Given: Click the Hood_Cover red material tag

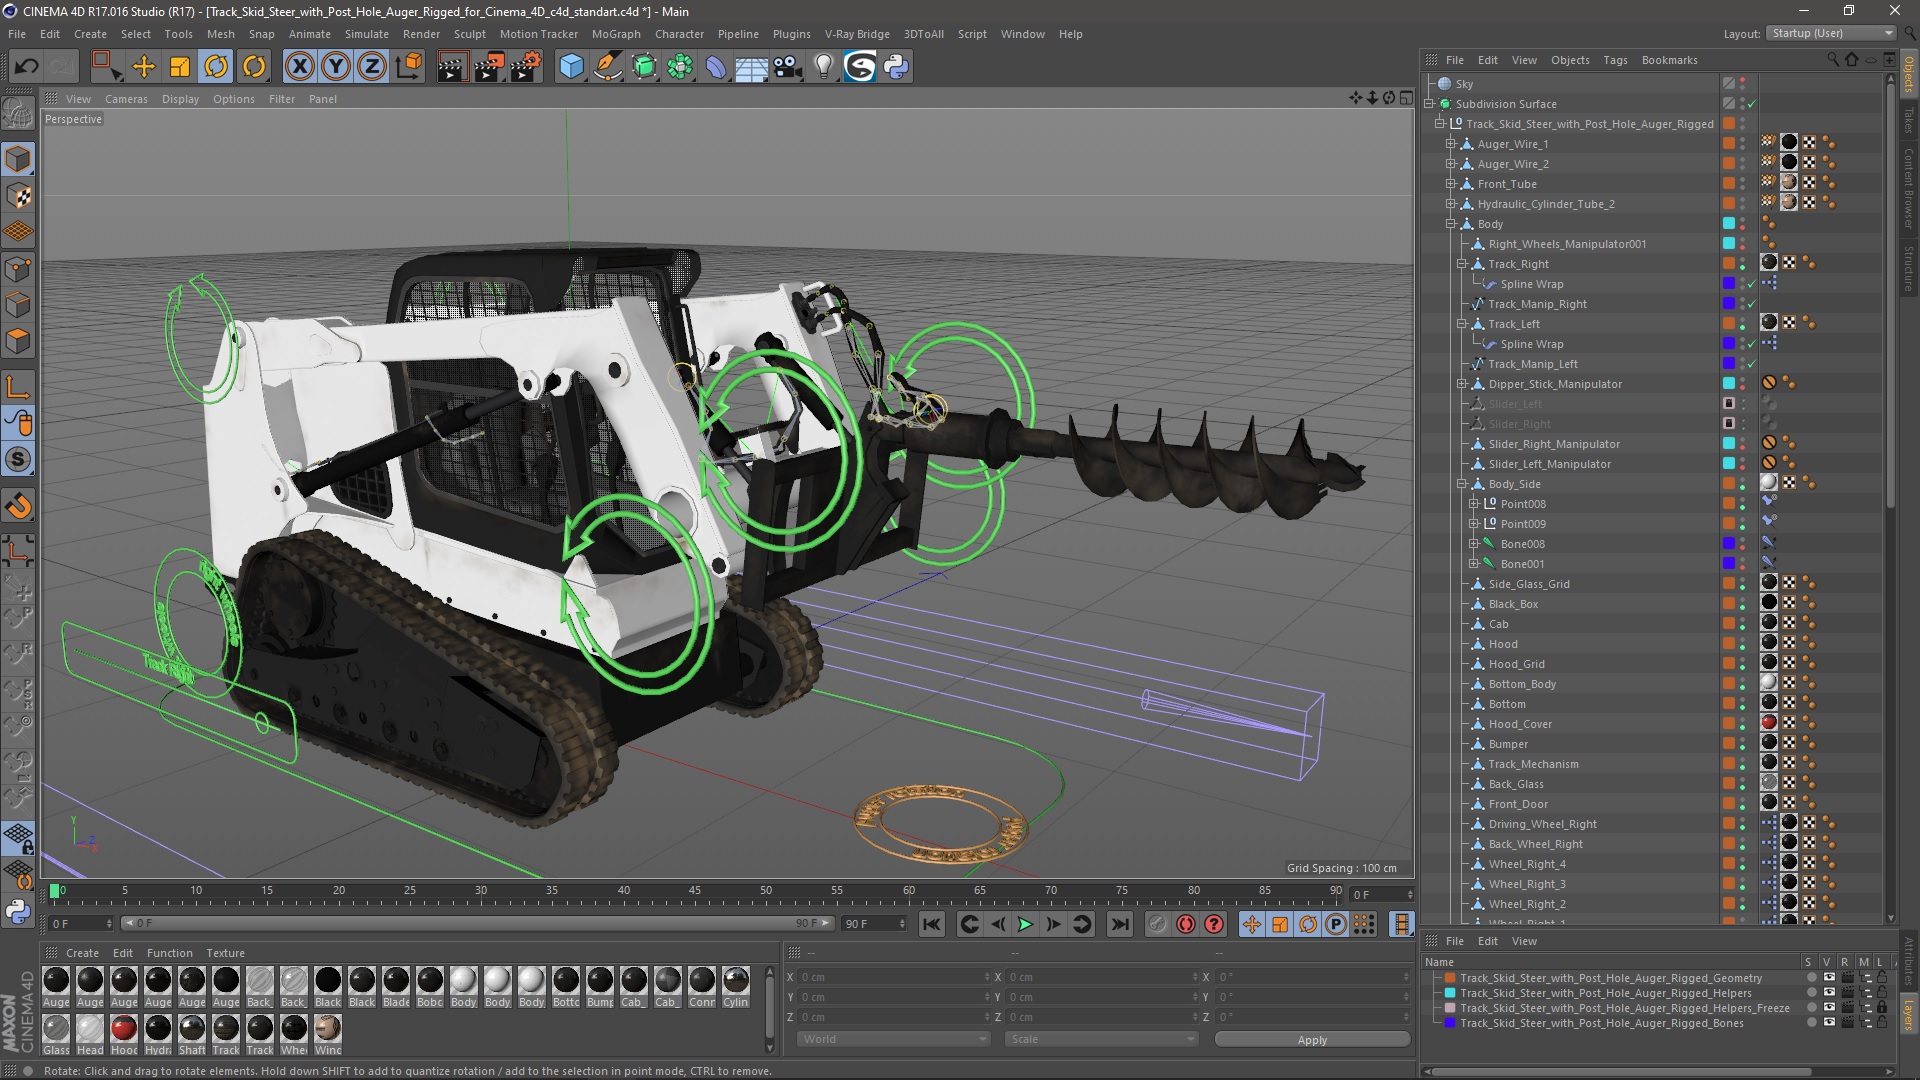Looking at the screenshot, I should pyautogui.click(x=1768, y=723).
